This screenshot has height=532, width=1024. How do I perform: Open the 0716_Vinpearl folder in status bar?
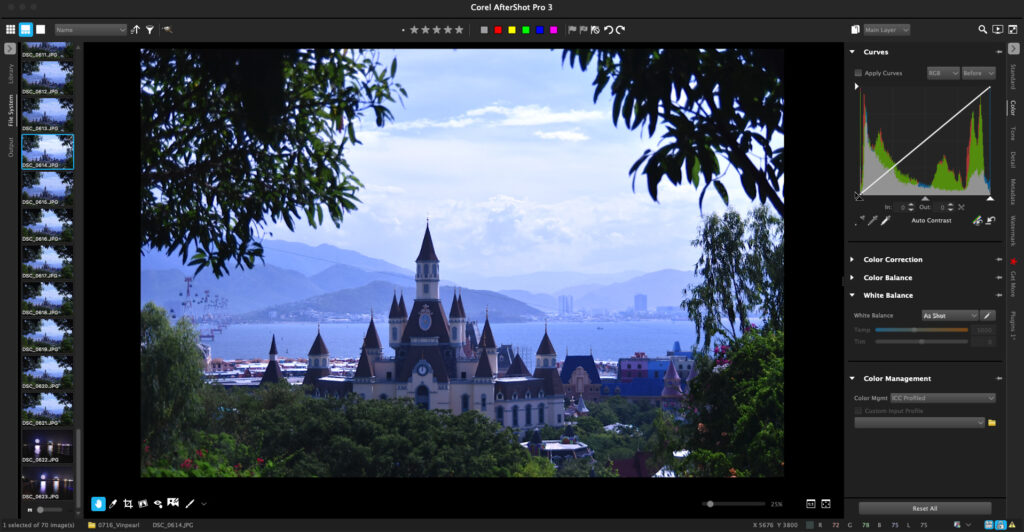tap(114, 525)
